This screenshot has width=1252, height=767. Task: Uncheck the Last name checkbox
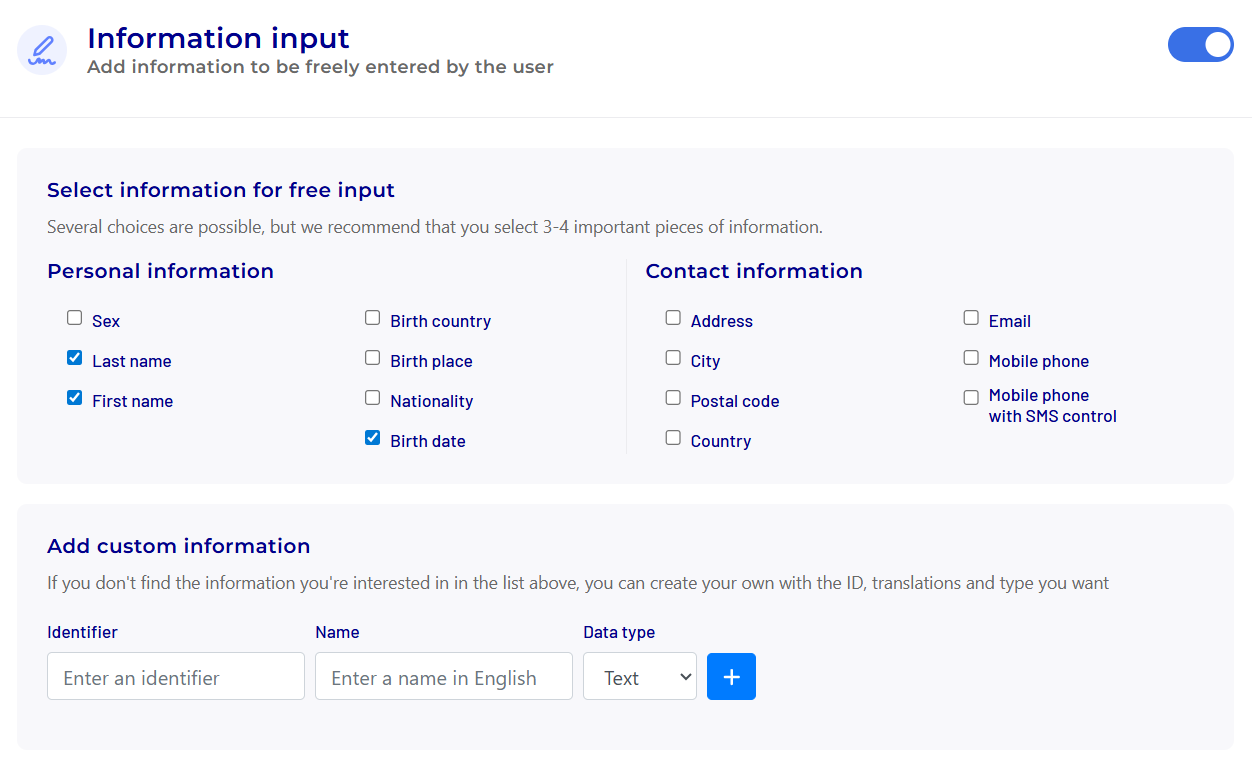(75, 358)
